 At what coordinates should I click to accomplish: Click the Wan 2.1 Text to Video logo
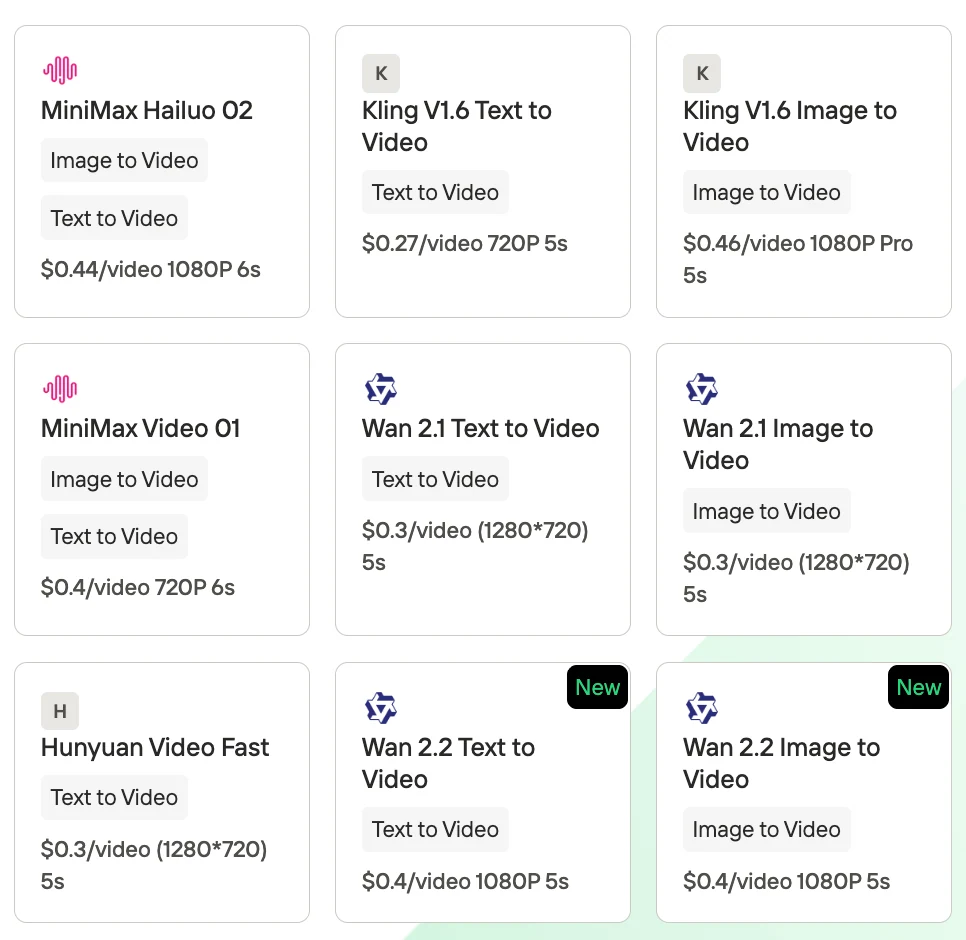coord(381,389)
